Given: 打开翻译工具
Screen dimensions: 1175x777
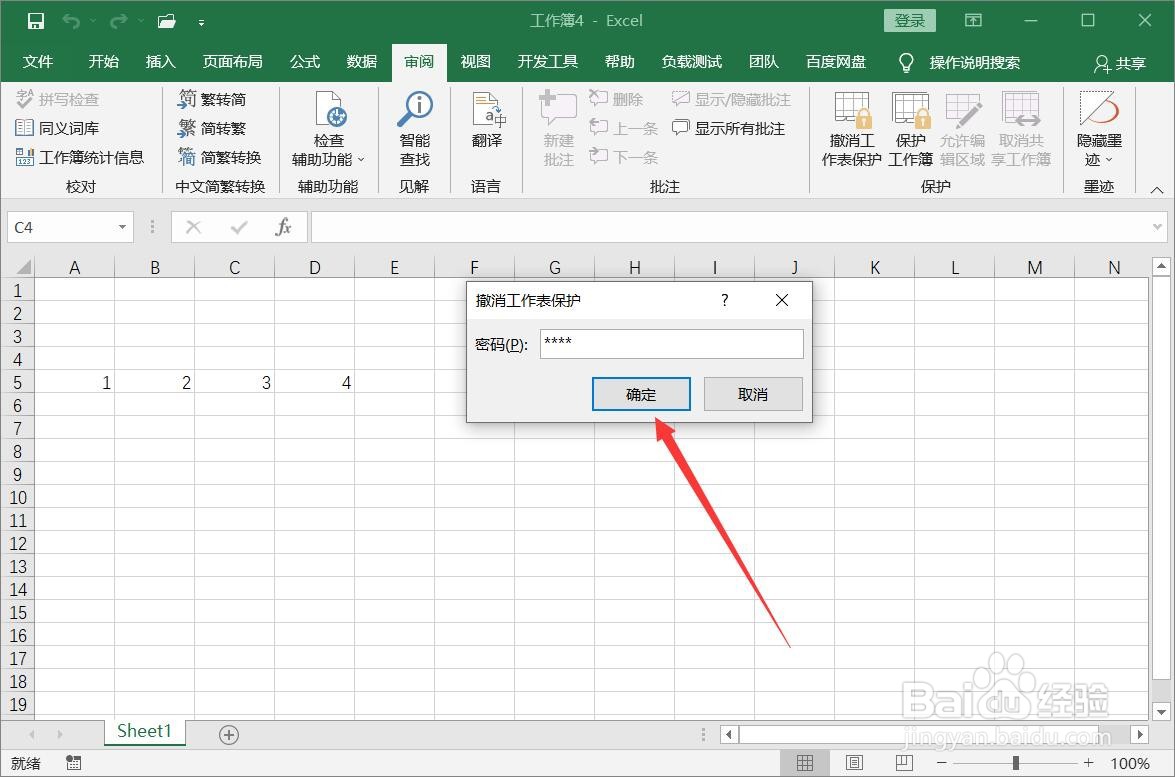Looking at the screenshot, I should click(487, 127).
